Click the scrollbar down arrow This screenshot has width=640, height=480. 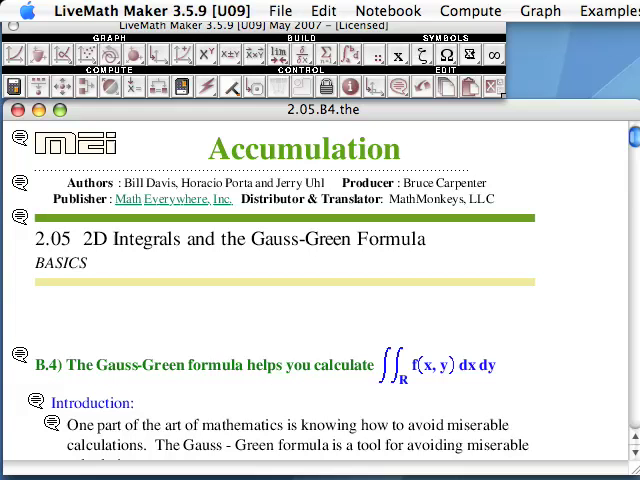pyautogui.click(x=634, y=452)
